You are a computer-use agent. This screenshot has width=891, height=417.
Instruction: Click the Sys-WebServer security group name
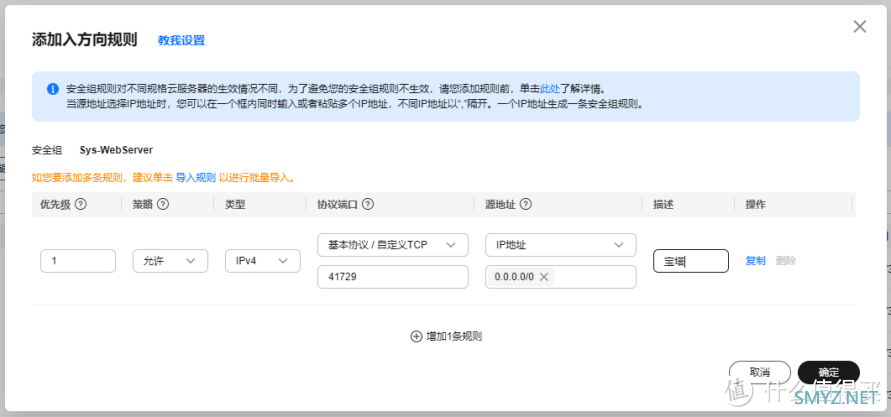tap(116, 150)
